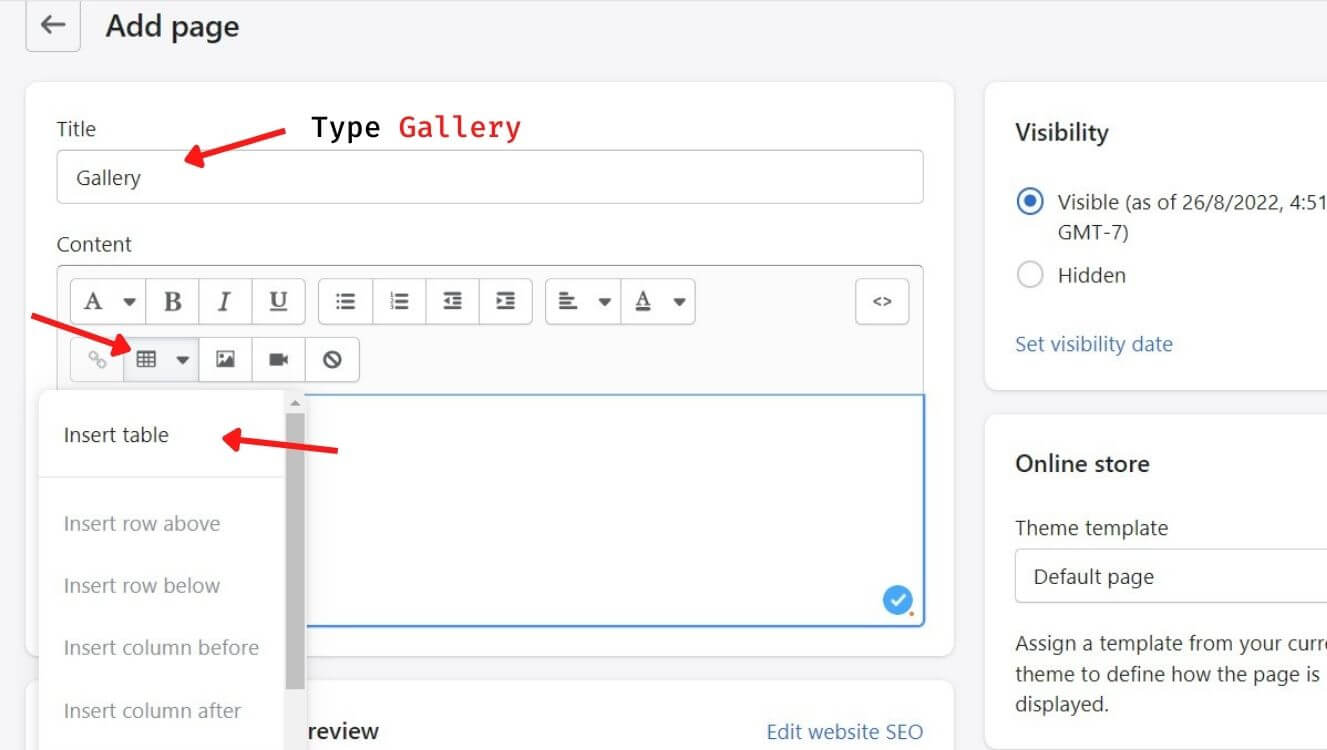Select the Visible radio button
Screen dimensions: 1327x750
tap(1030, 202)
